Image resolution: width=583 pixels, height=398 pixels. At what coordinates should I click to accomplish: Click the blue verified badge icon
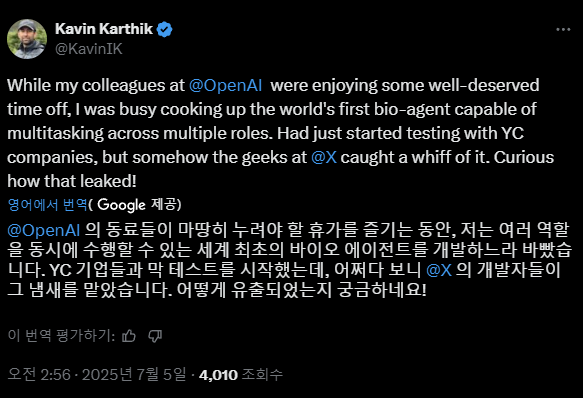[164, 29]
